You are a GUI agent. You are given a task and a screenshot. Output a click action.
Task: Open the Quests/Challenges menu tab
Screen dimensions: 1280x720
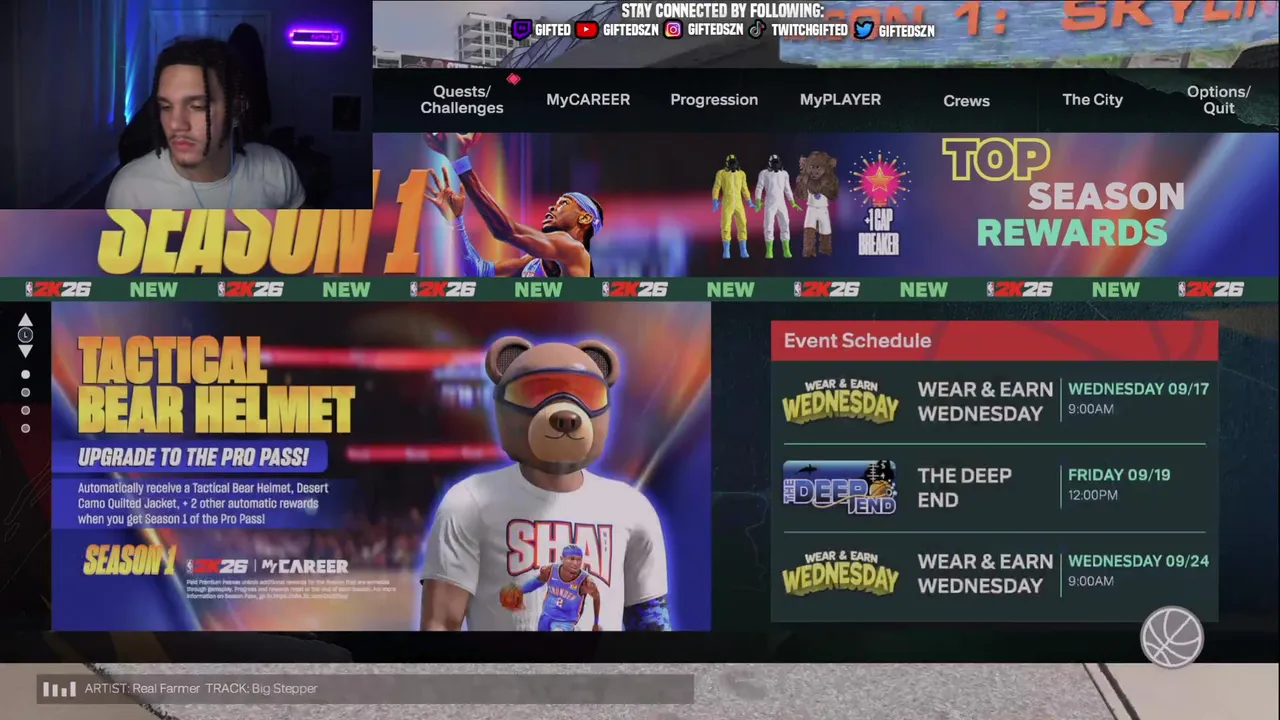click(461, 100)
